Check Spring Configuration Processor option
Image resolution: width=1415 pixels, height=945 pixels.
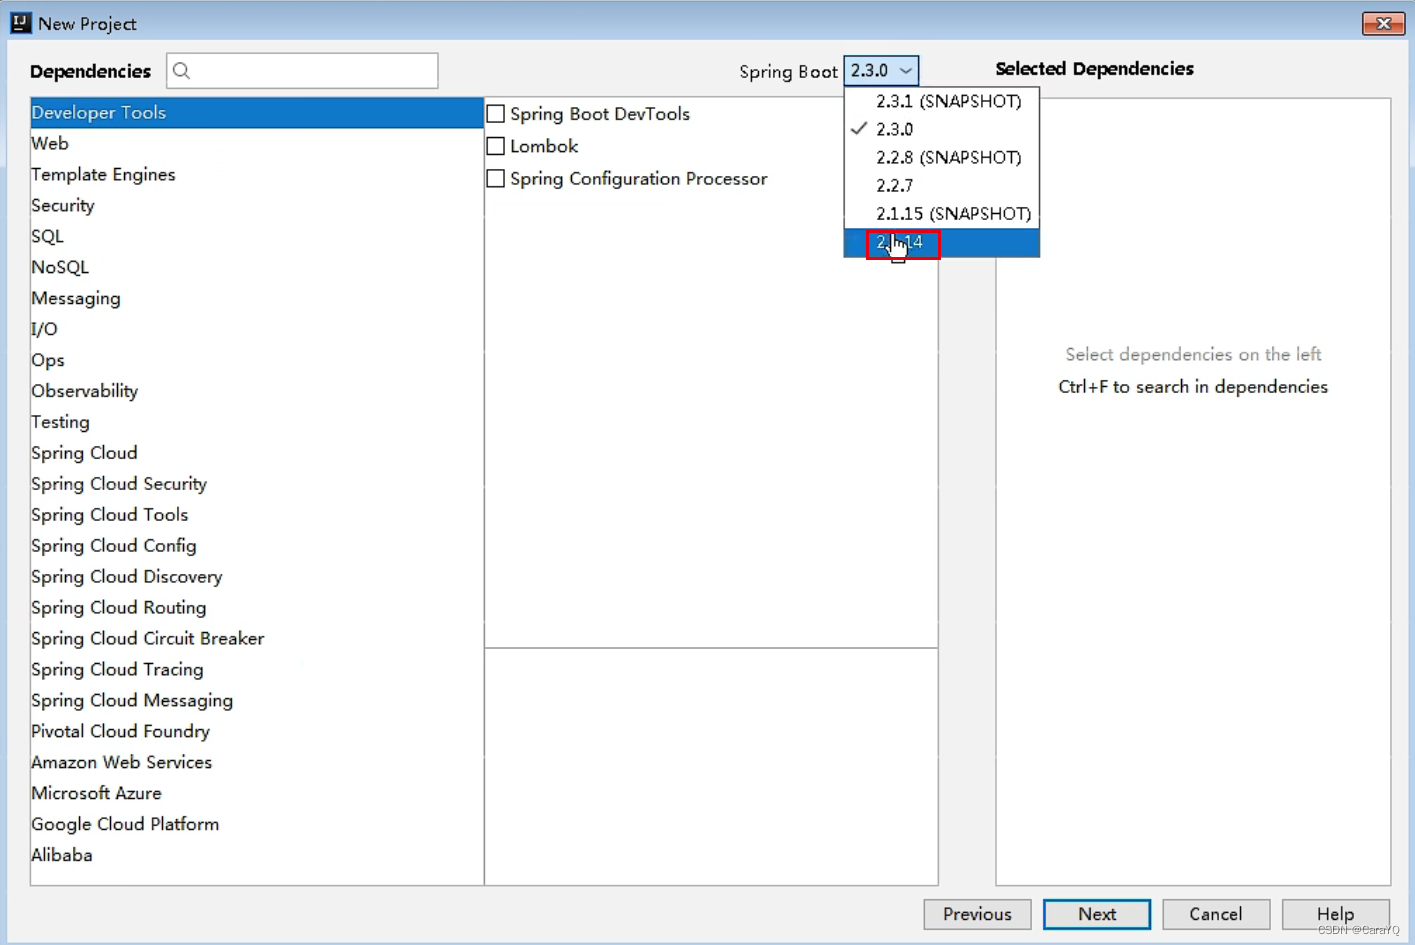click(x=495, y=179)
